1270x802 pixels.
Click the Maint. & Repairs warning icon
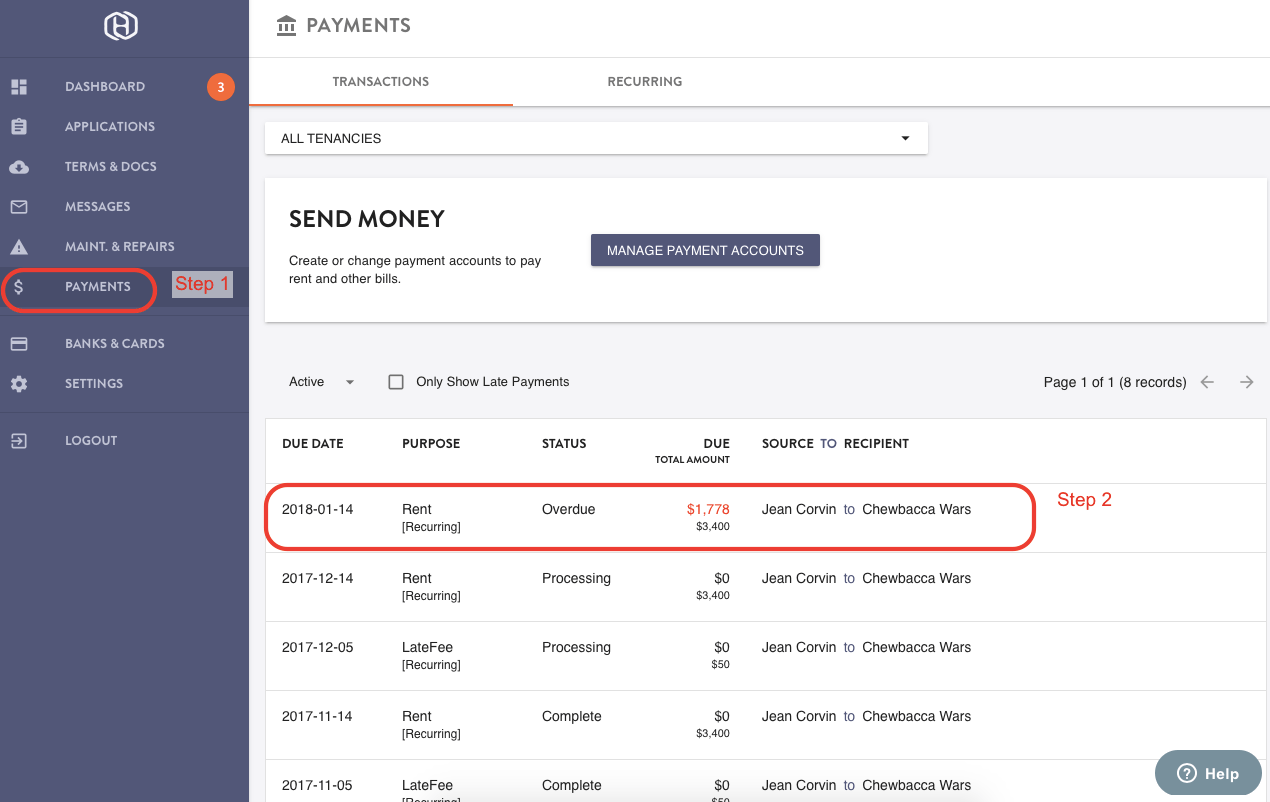point(18,246)
